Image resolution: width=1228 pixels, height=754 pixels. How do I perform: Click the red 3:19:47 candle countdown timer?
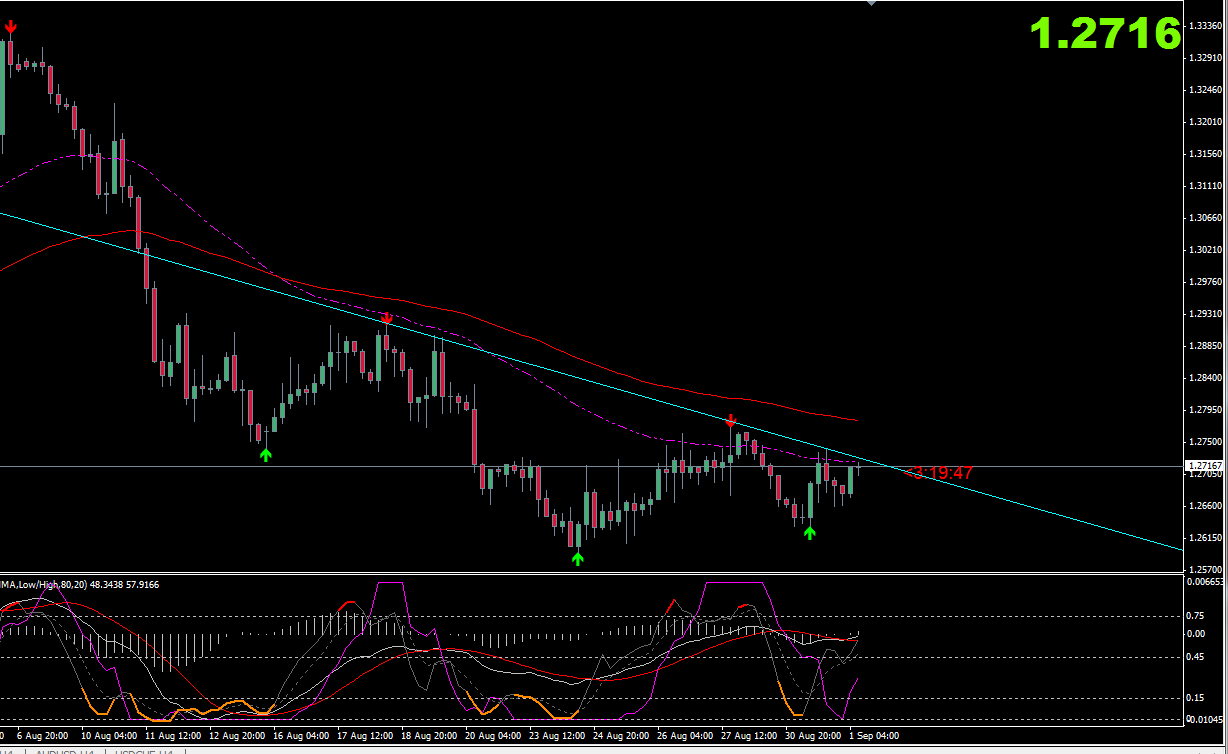[x=940, y=473]
